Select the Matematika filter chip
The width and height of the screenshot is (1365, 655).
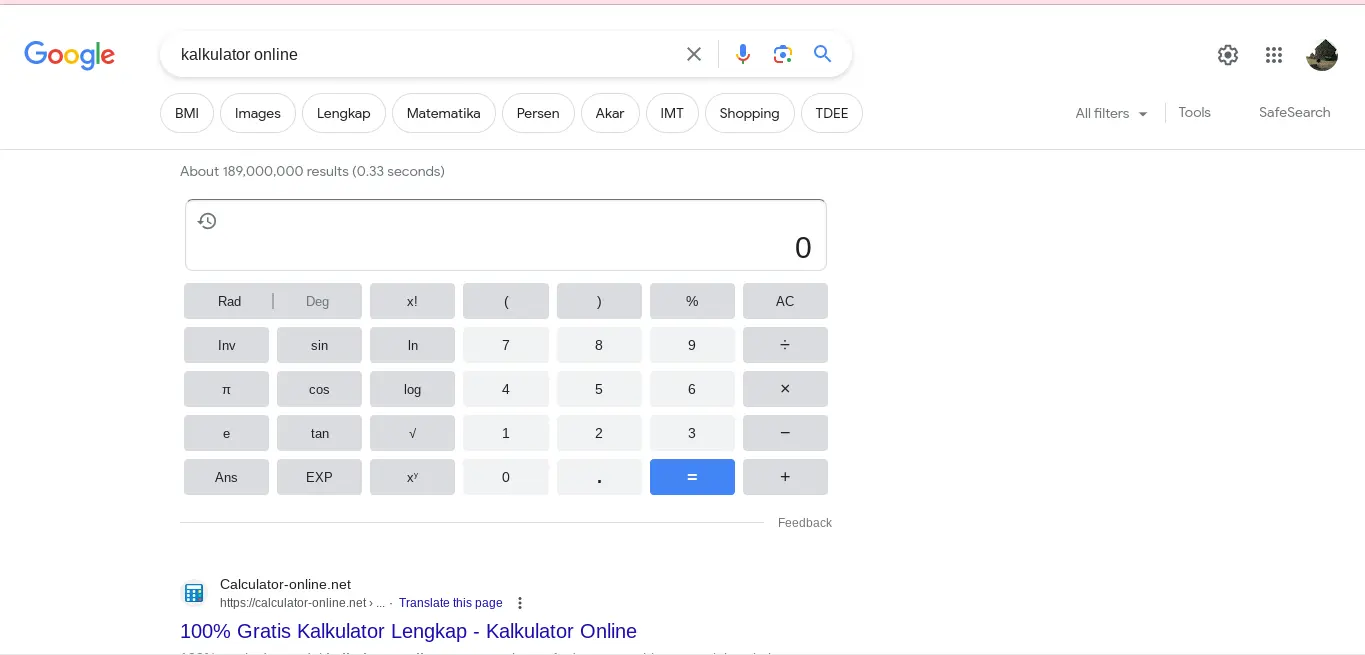[443, 113]
